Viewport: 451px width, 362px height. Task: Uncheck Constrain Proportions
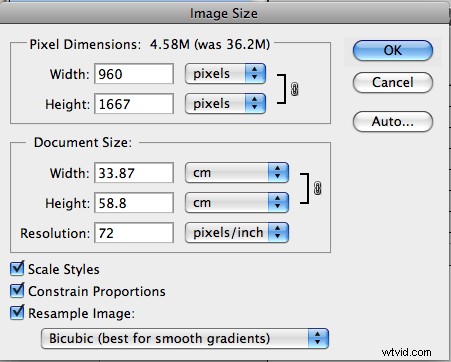click(17, 291)
